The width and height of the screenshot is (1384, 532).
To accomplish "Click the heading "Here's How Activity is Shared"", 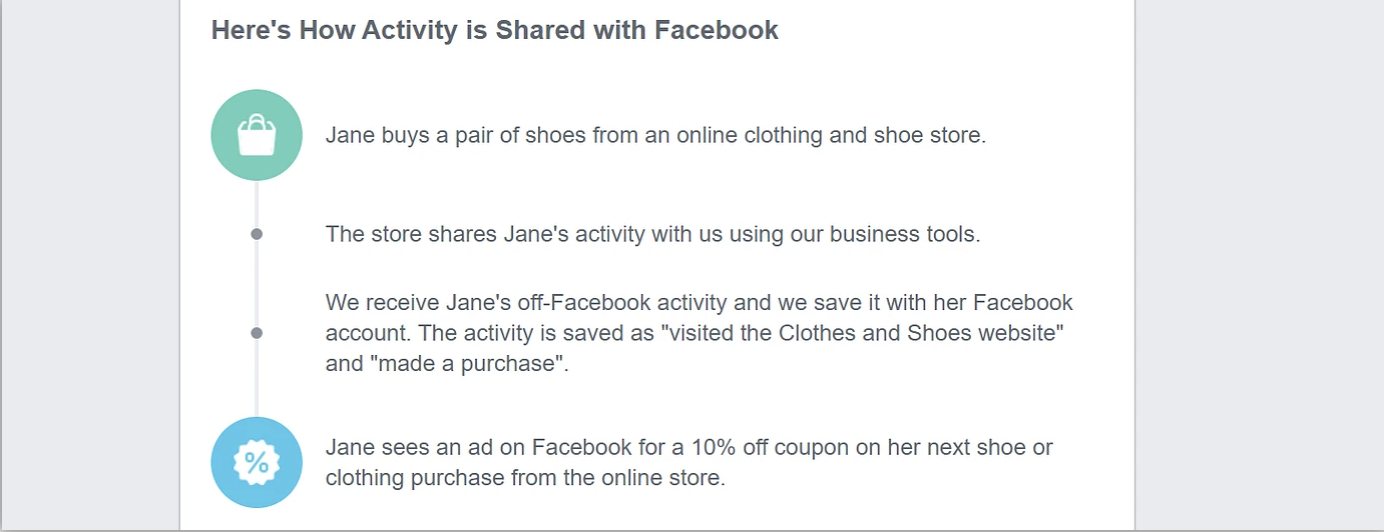I will click(494, 30).
